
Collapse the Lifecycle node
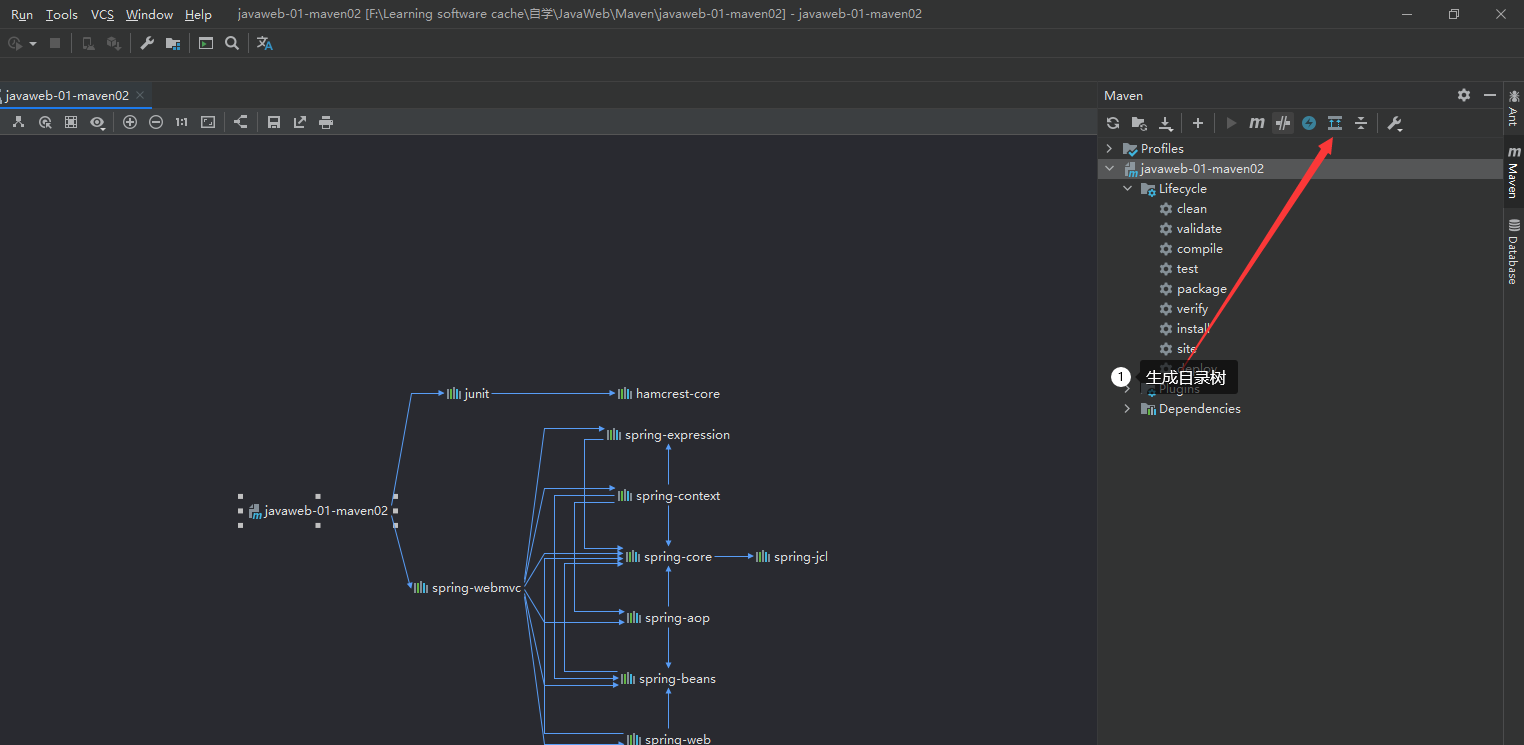tap(1127, 188)
